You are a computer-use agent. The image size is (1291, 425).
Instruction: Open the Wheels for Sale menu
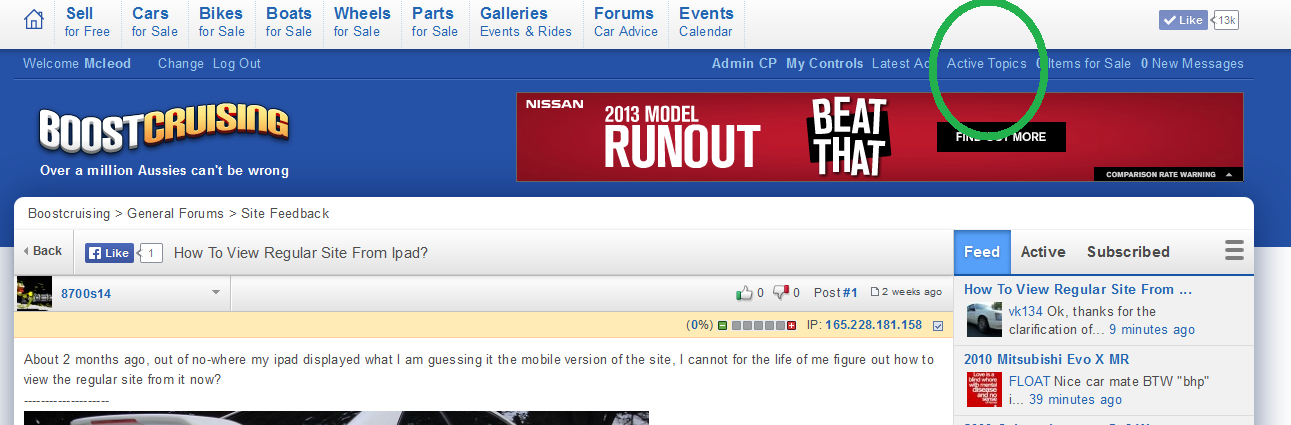click(362, 22)
